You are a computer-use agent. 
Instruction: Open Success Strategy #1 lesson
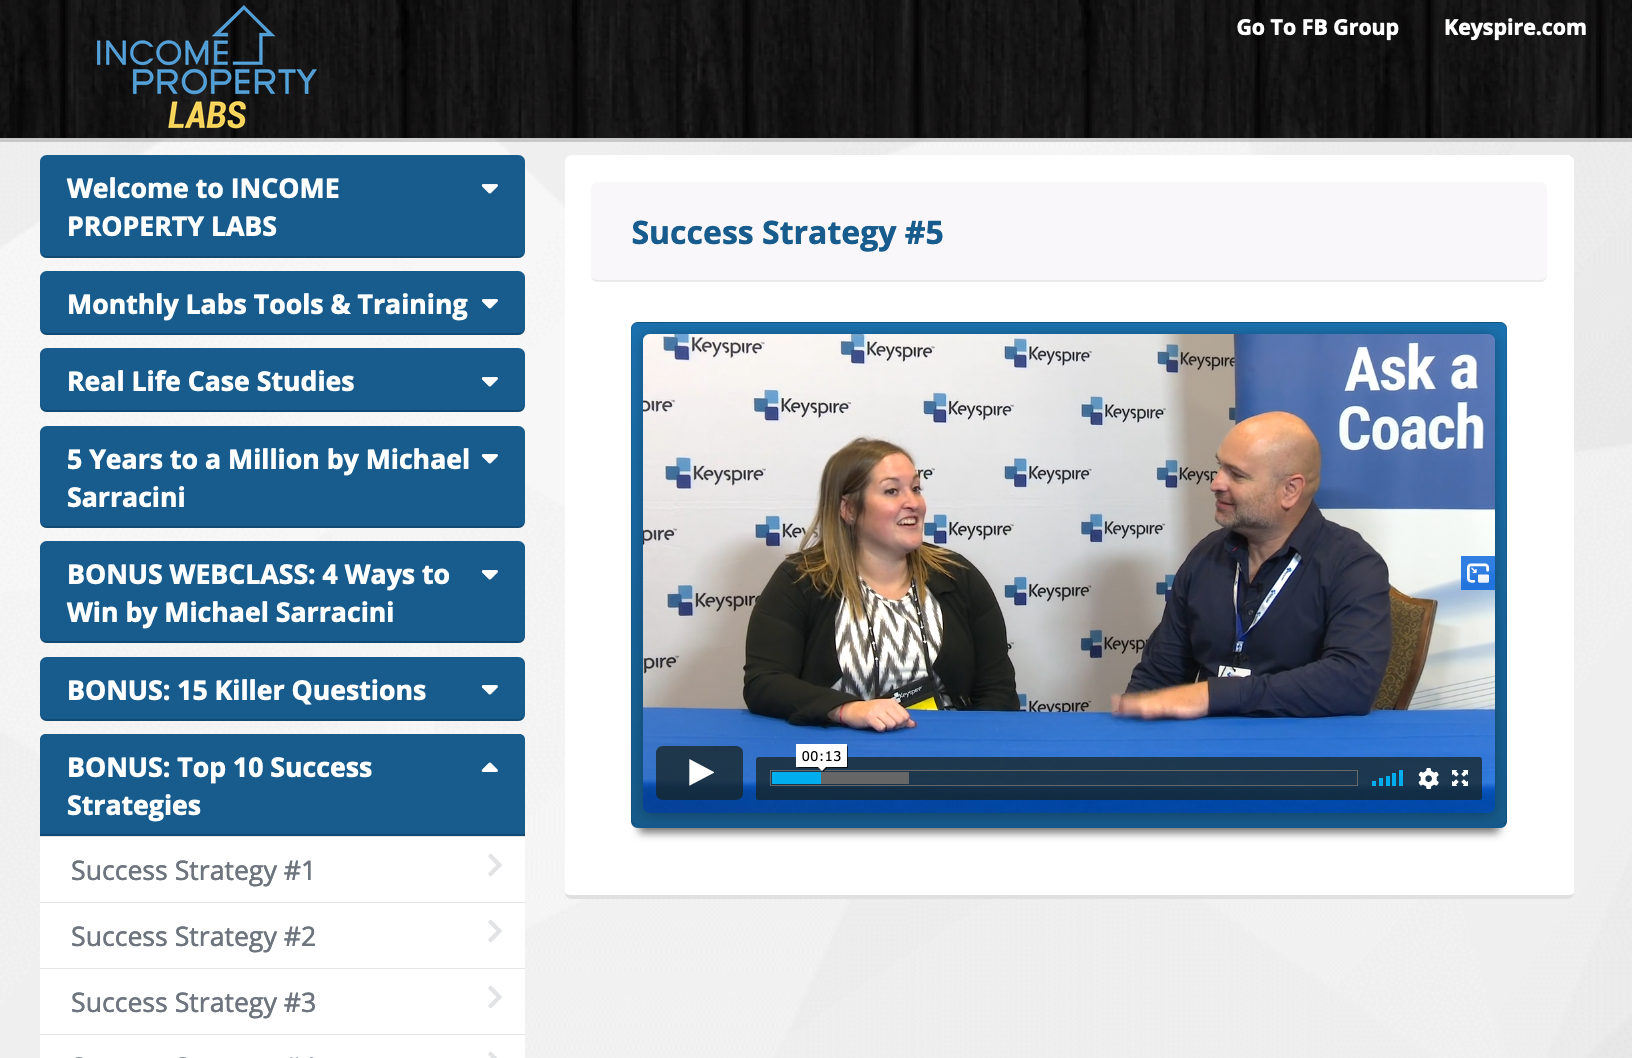click(282, 870)
